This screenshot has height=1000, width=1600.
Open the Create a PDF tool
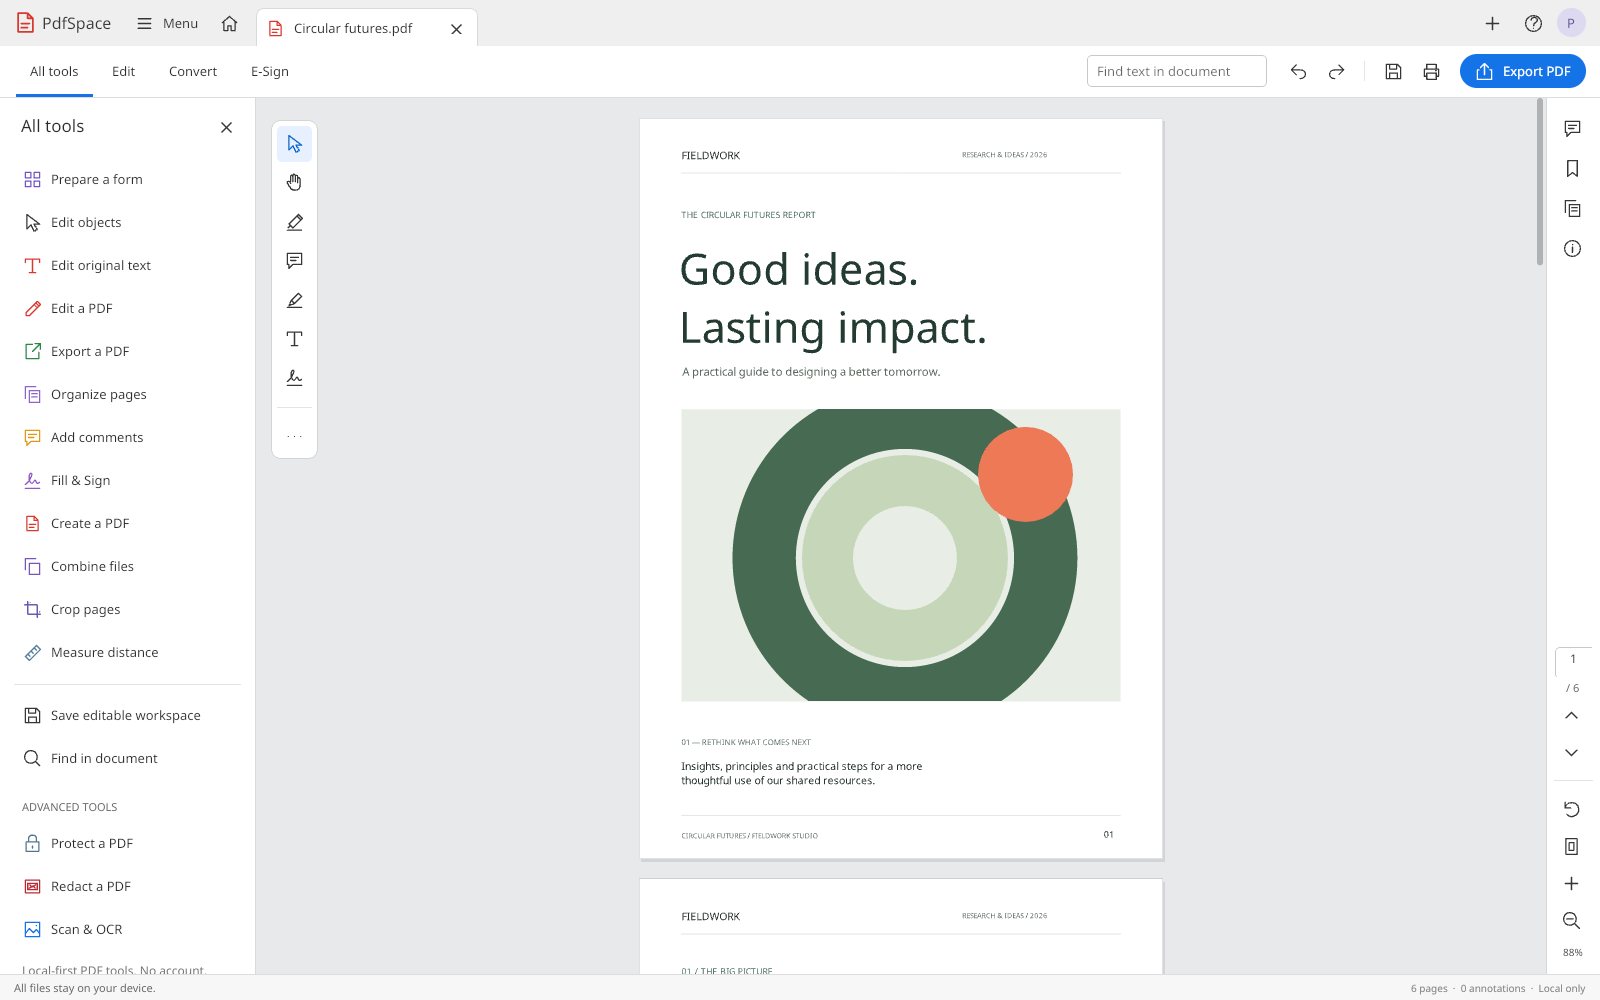click(x=128, y=524)
